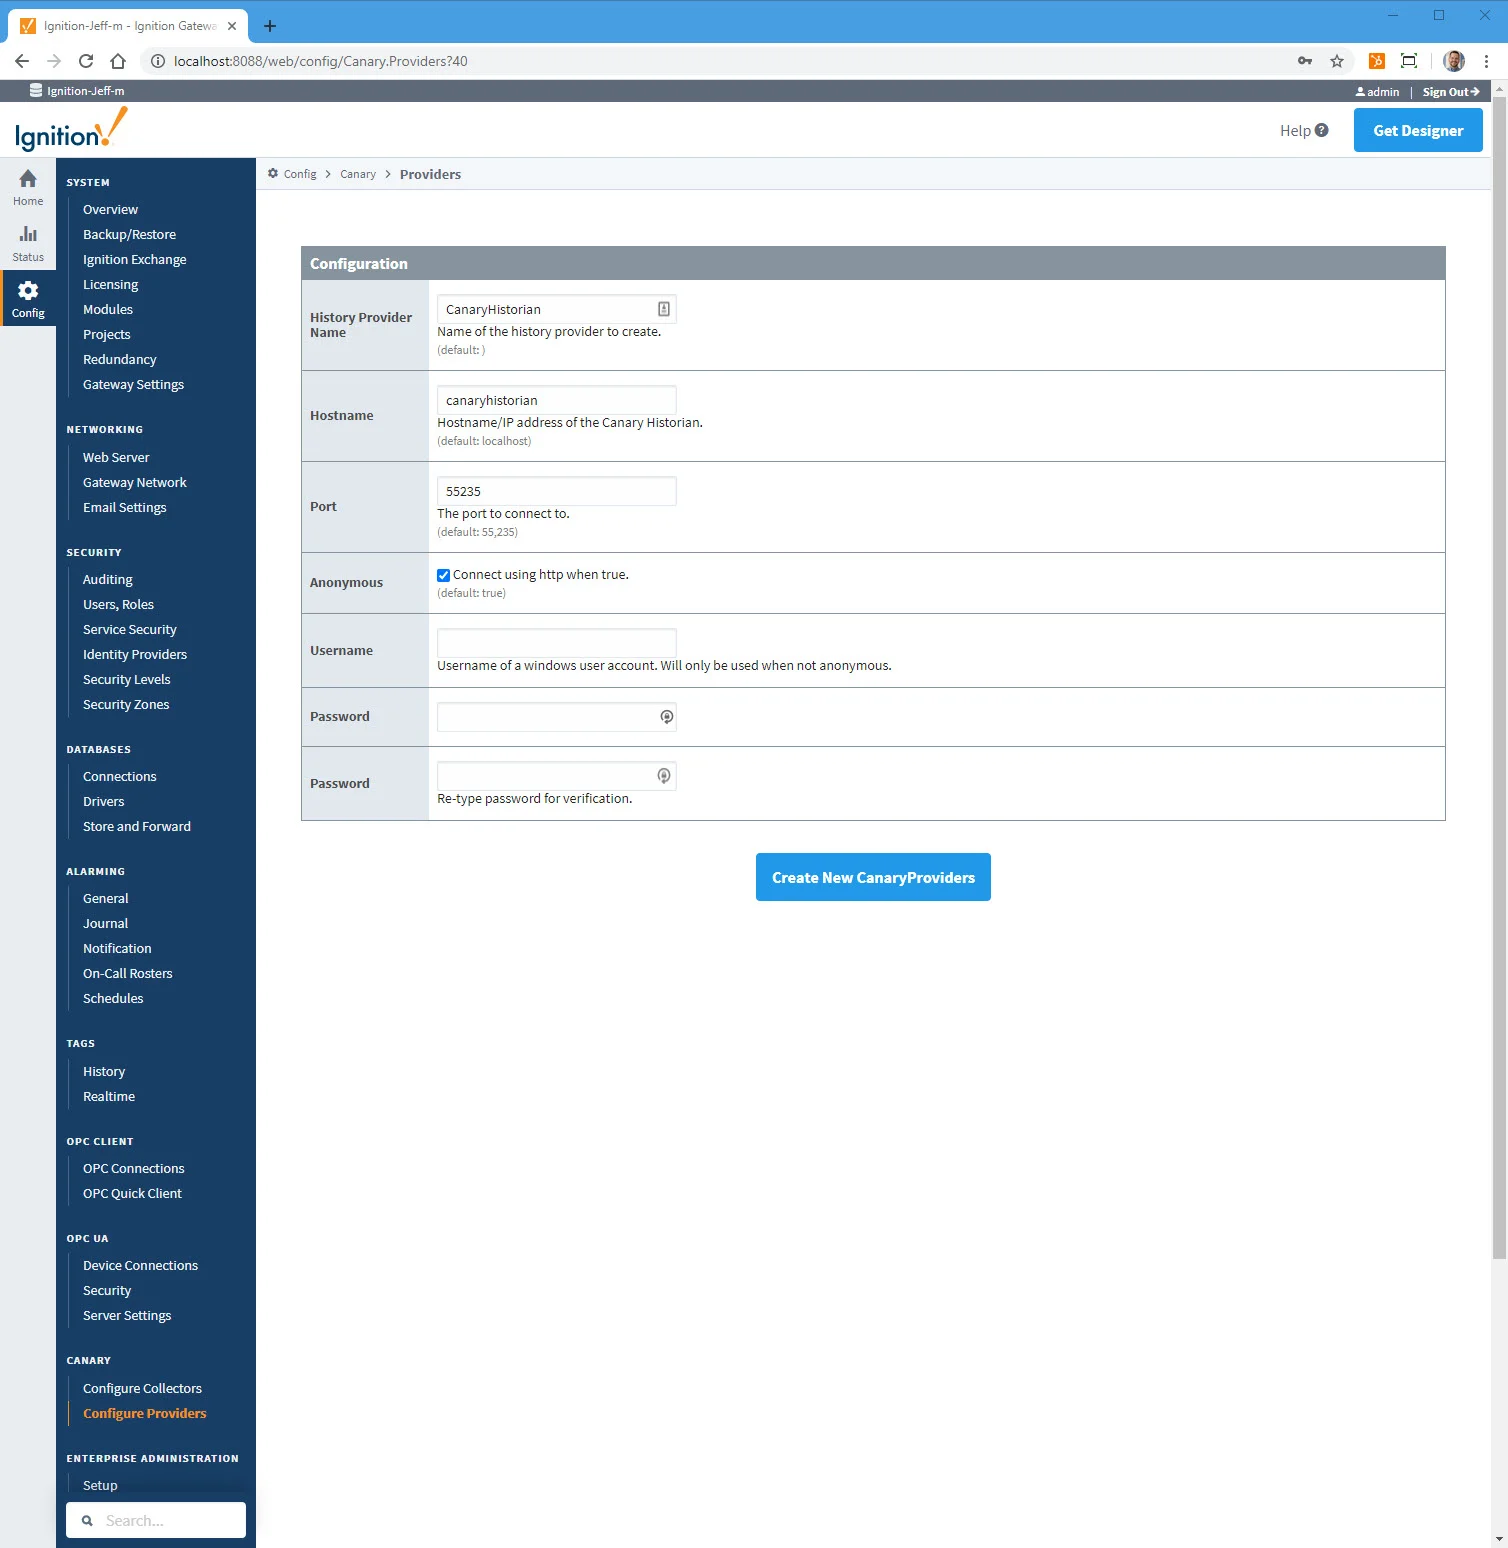
Task: Open Email Settings
Action: [x=125, y=507]
